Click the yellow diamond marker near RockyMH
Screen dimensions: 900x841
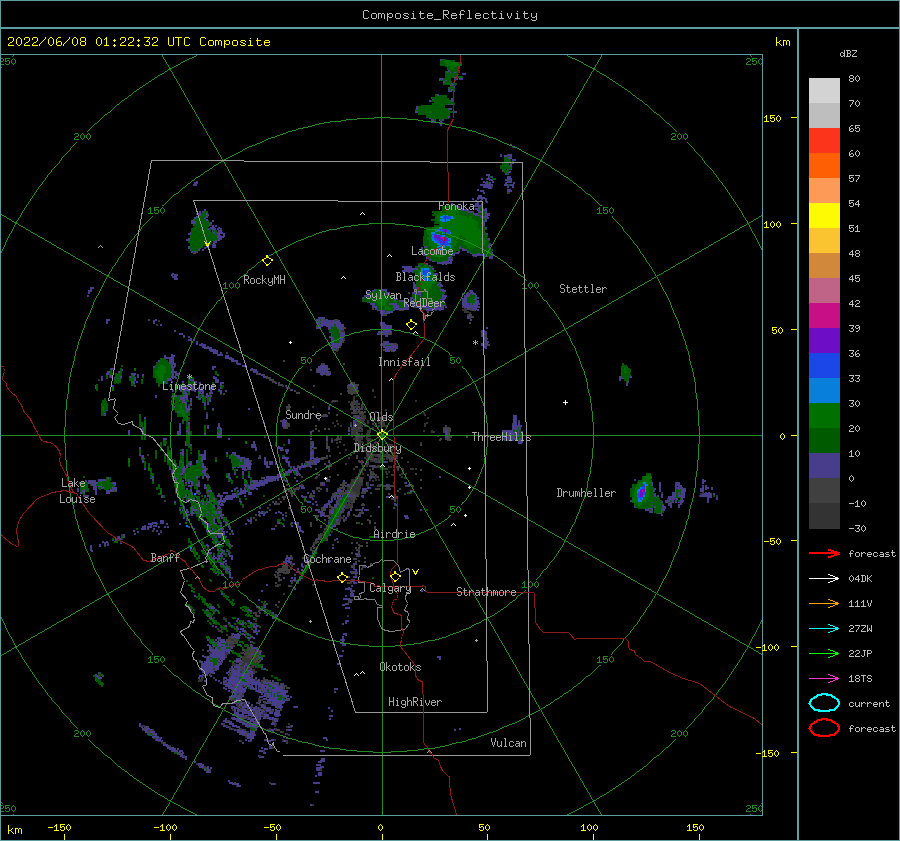click(x=267, y=261)
